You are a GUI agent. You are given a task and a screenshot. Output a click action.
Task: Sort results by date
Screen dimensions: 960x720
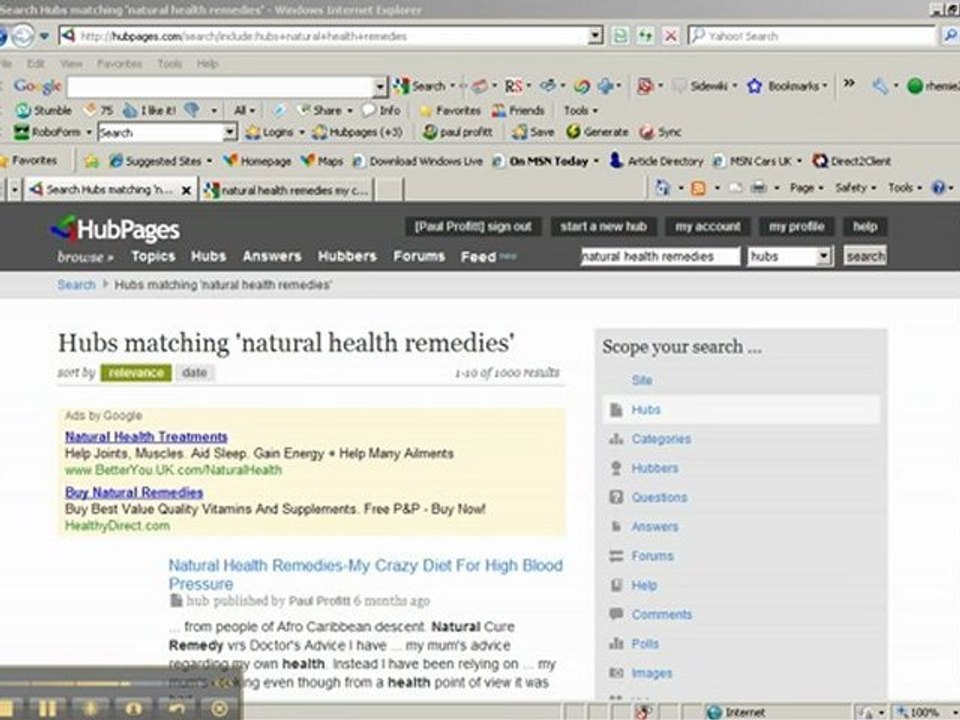point(195,373)
